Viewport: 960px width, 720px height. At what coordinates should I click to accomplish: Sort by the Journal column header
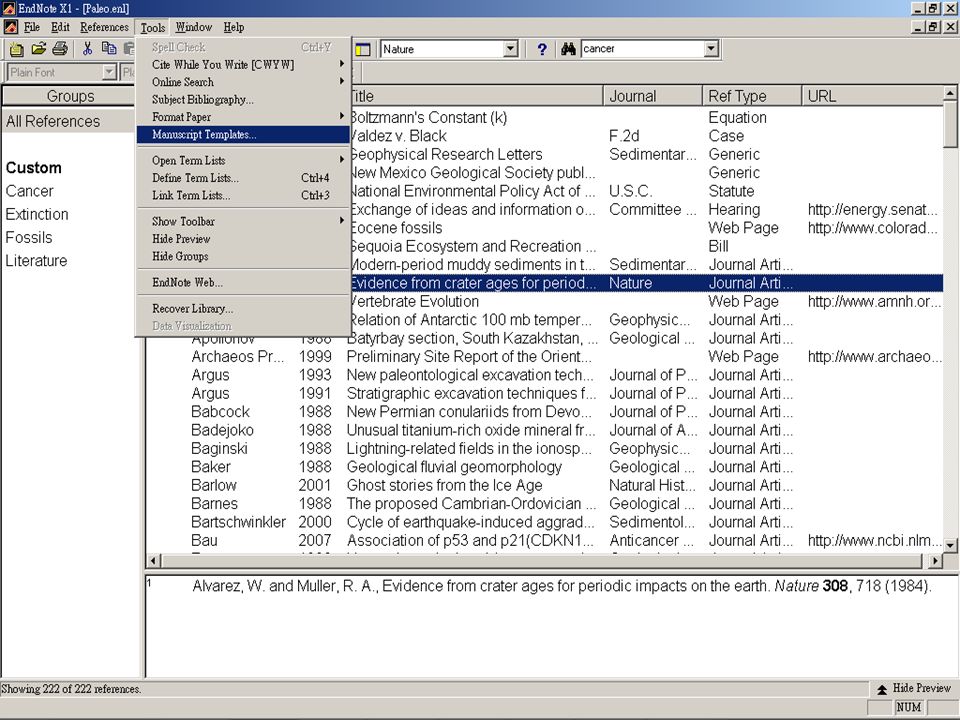point(653,96)
